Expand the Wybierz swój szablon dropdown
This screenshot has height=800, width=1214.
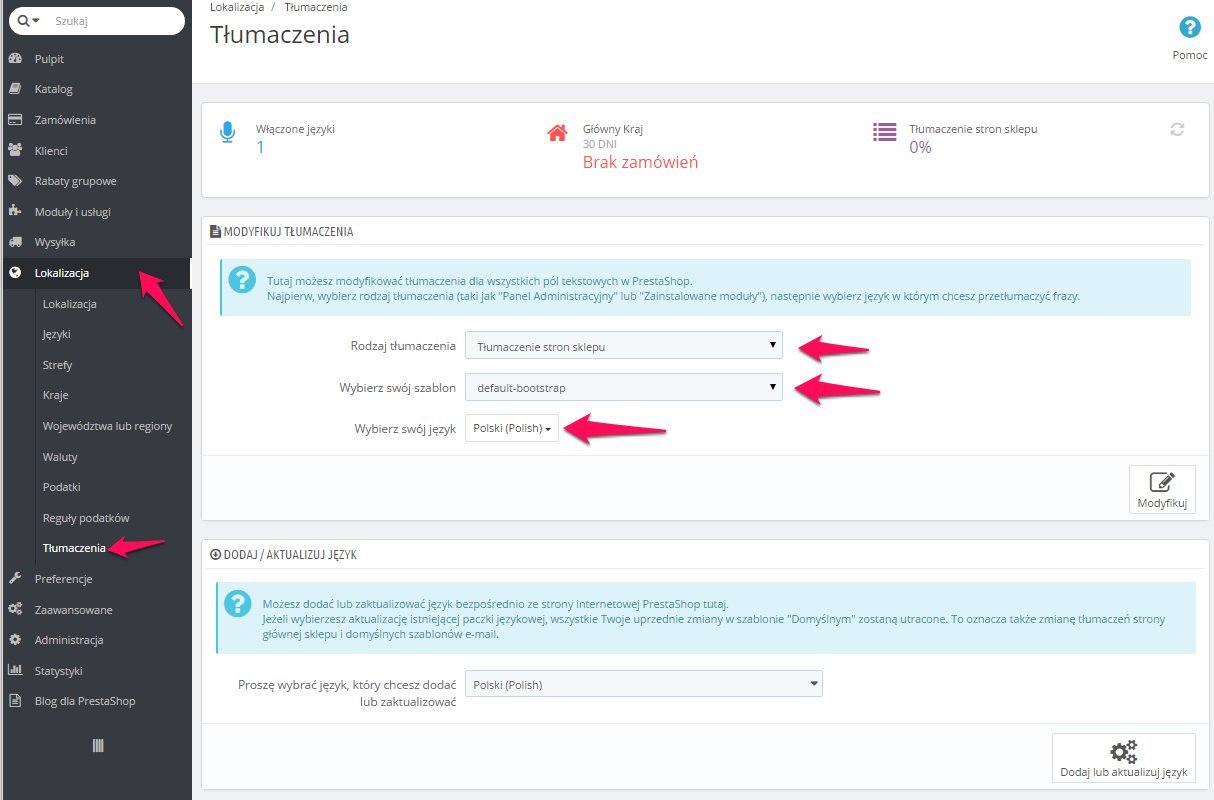click(624, 387)
